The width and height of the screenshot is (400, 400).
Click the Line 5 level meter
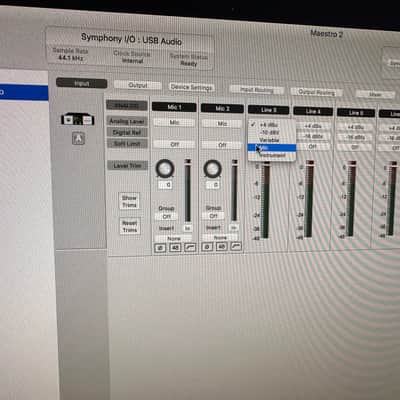click(x=351, y=199)
